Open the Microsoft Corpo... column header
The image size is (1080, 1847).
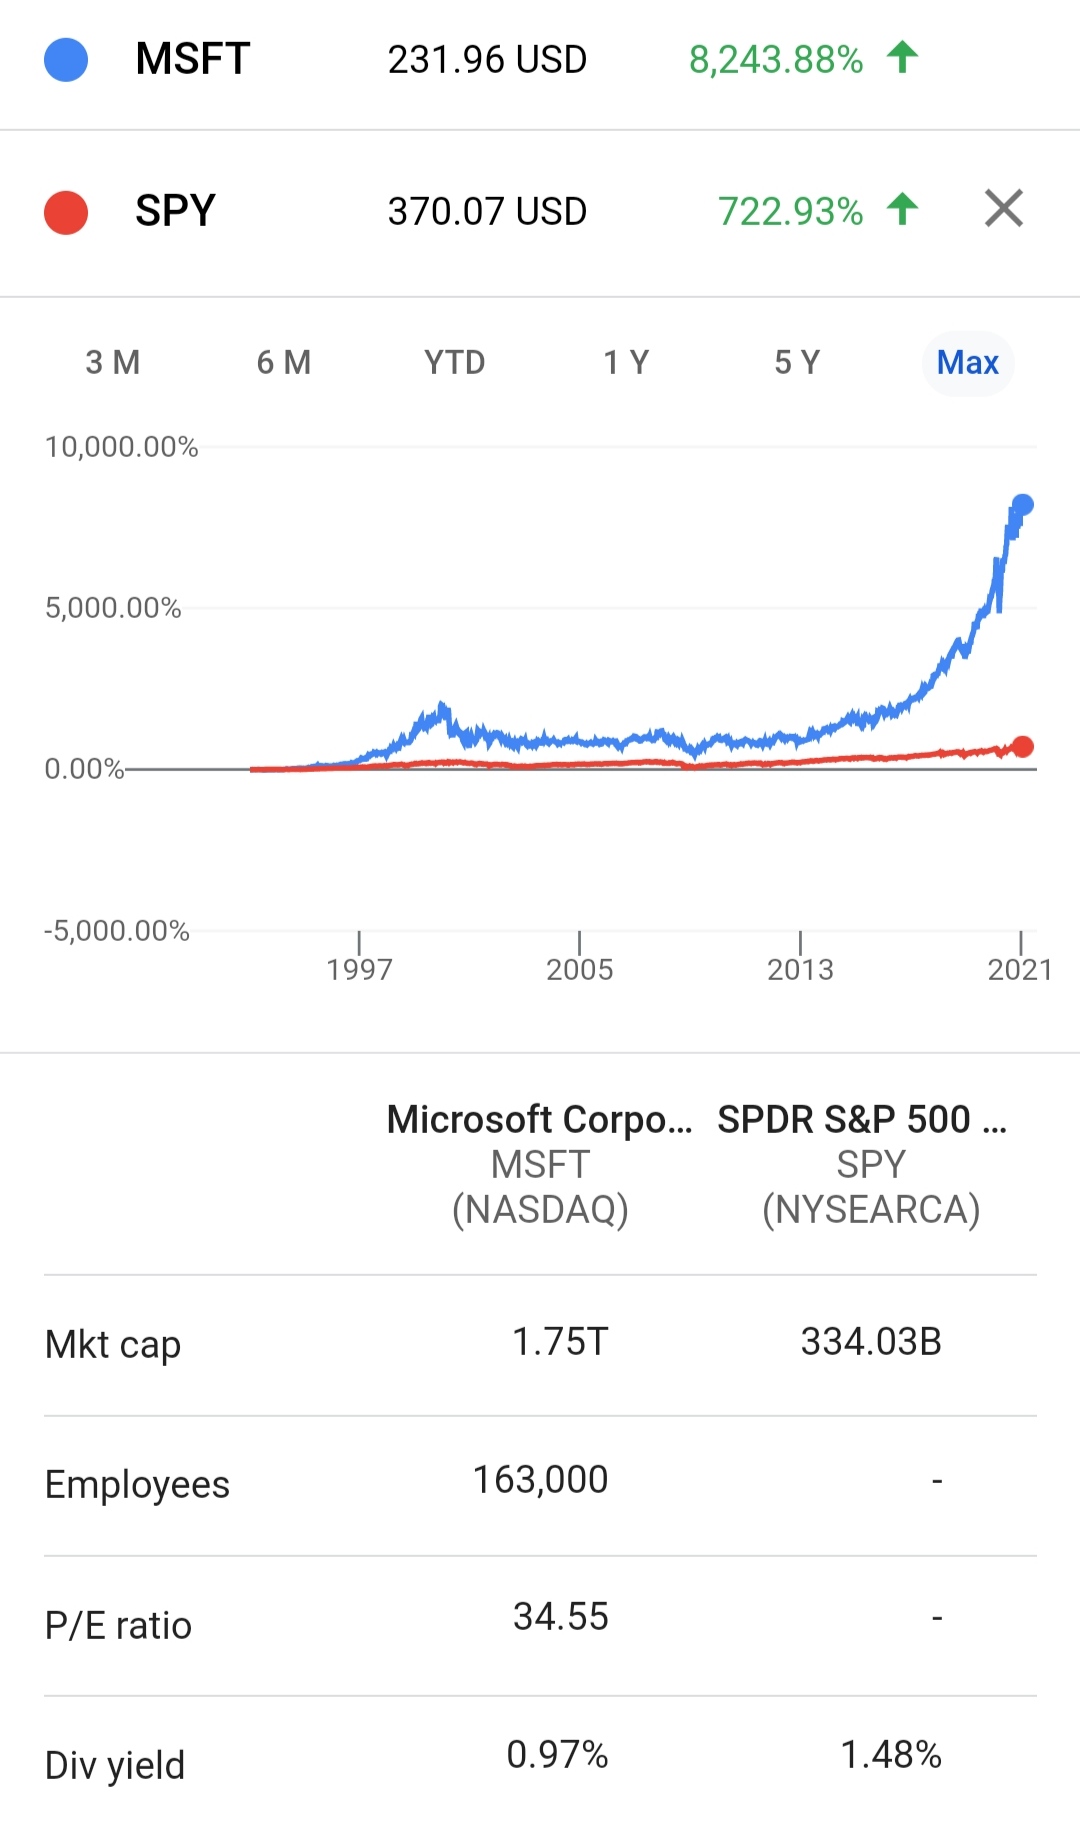point(540,1164)
